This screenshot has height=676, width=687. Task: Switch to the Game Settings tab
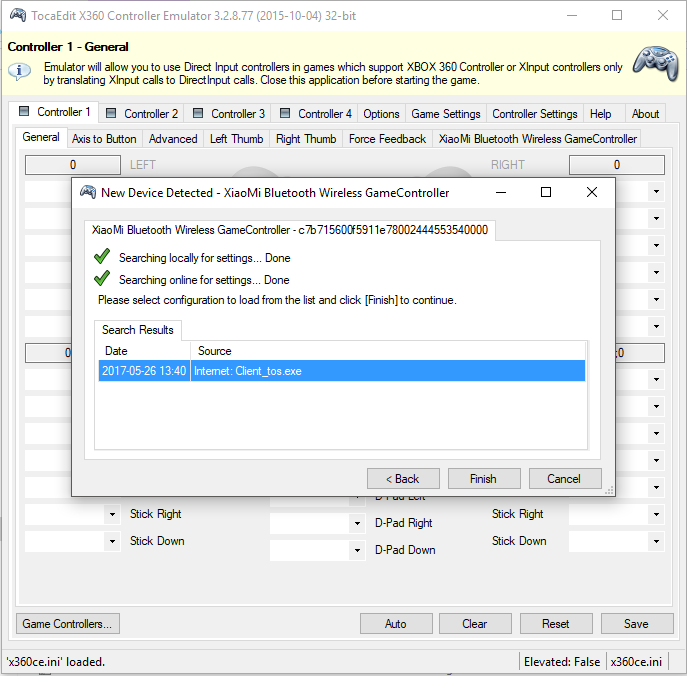coord(446,114)
